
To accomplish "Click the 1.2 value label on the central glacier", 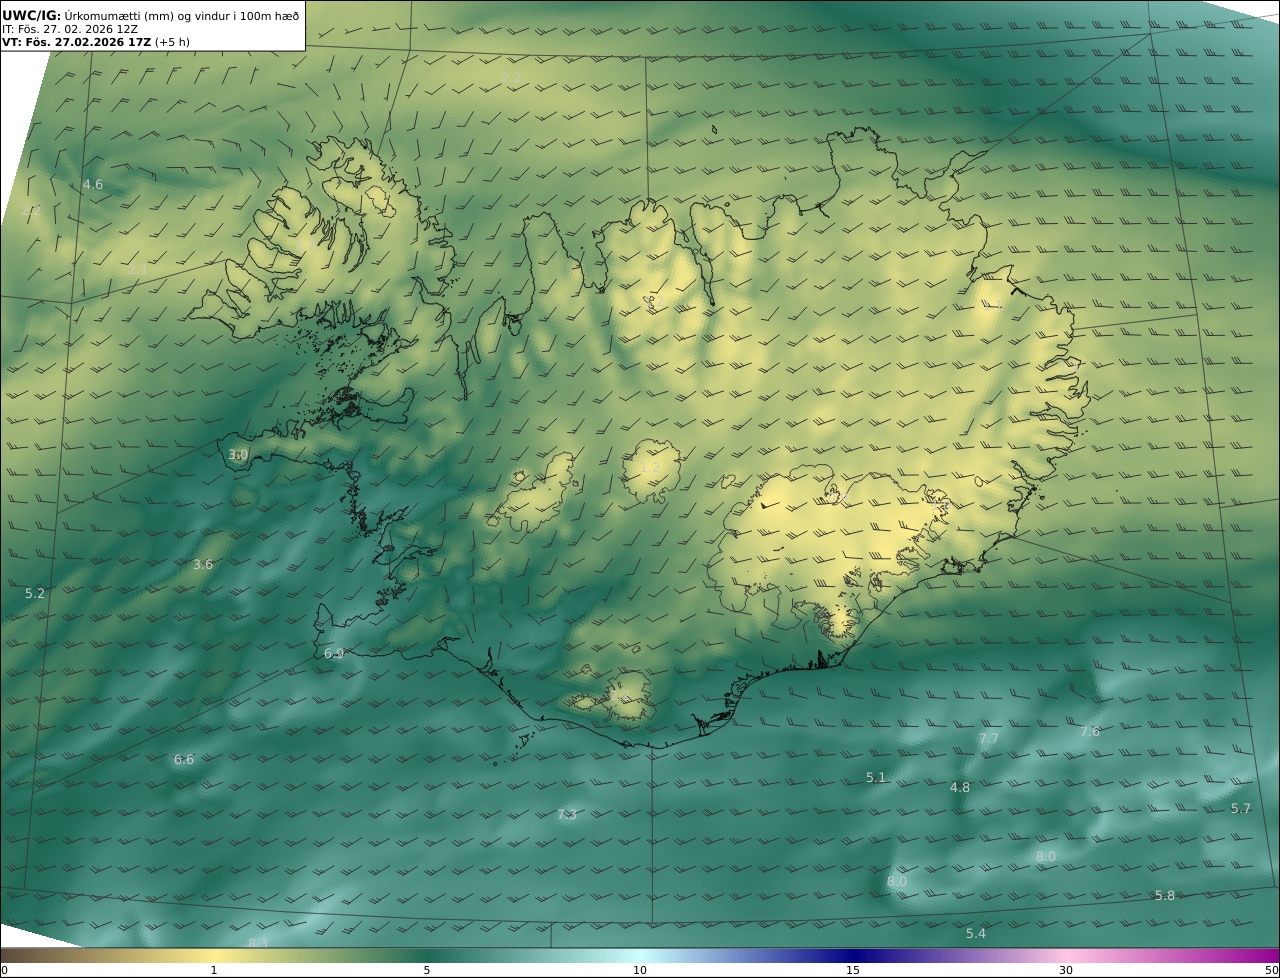I will pos(650,468).
